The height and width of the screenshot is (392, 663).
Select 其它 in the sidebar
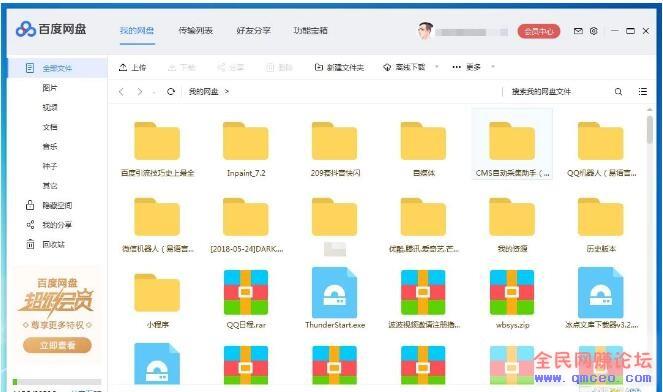point(50,185)
